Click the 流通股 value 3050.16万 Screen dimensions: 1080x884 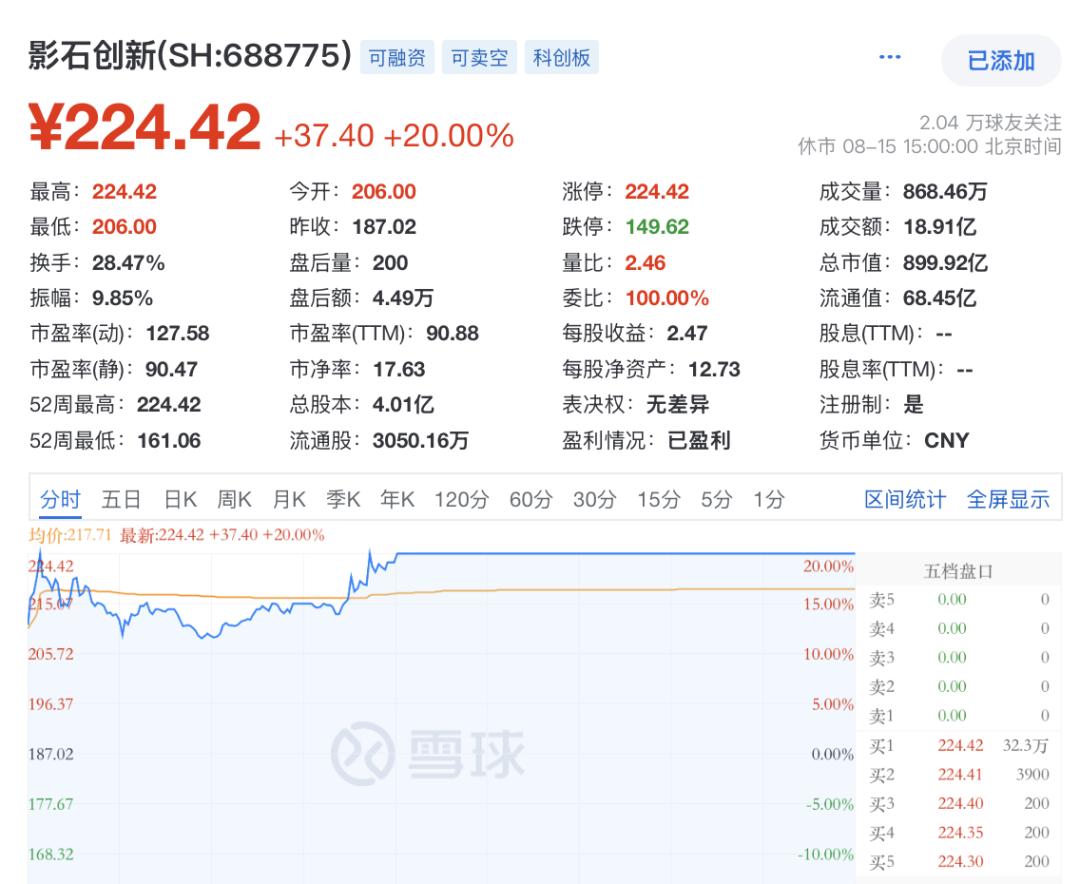[x=420, y=440]
